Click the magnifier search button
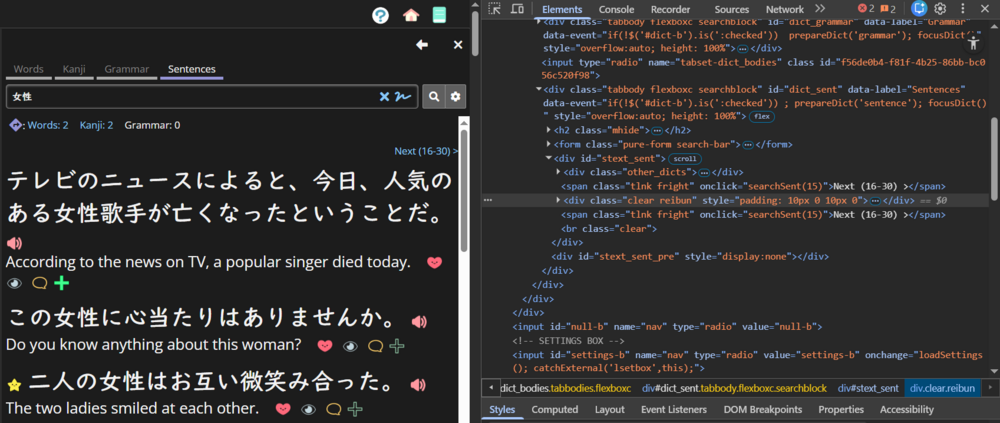Image resolution: width=1000 pixels, height=423 pixels. (x=434, y=96)
